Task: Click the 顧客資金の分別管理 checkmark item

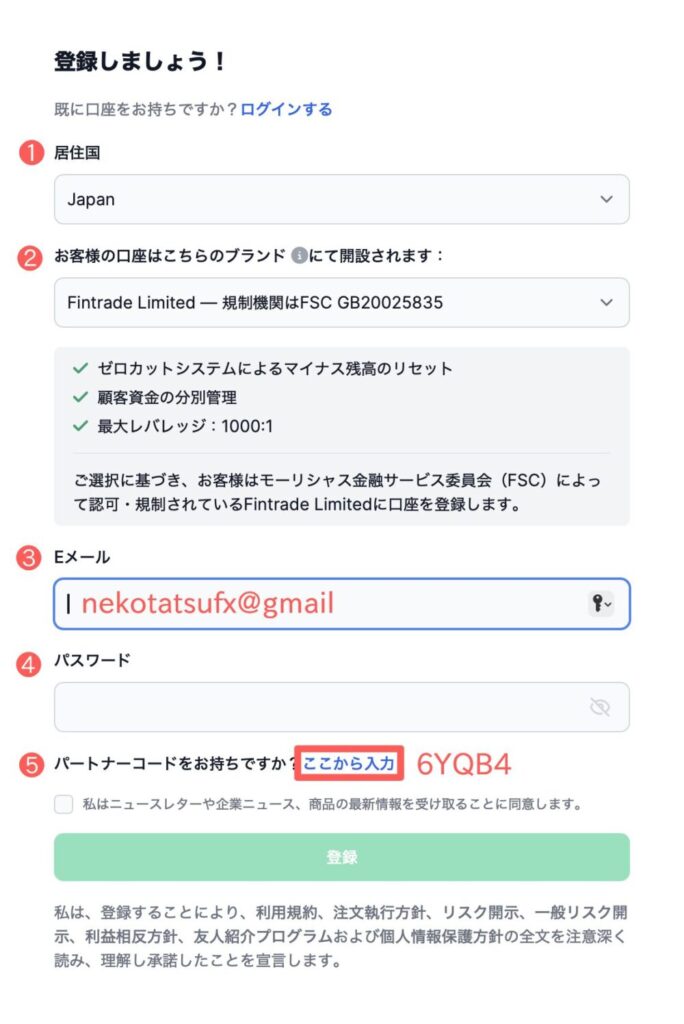Action: pyautogui.click(x=155, y=397)
